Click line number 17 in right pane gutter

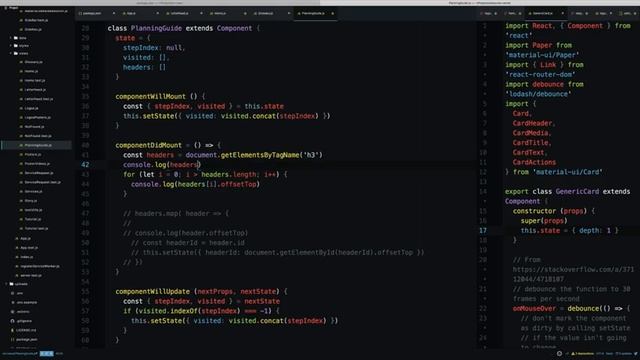click(483, 231)
